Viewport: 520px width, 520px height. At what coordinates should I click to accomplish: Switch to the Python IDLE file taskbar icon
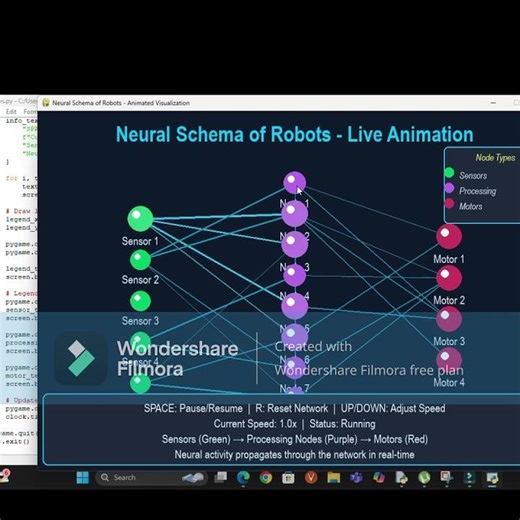(401, 478)
